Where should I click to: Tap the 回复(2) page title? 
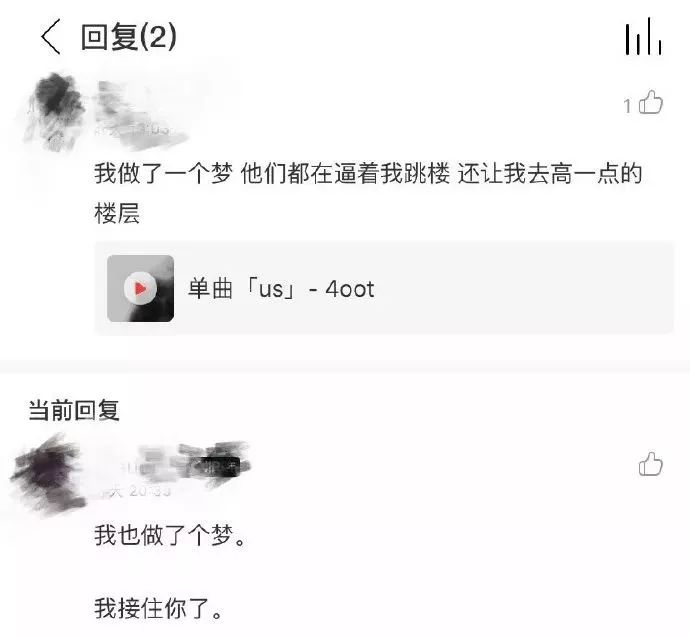128,37
